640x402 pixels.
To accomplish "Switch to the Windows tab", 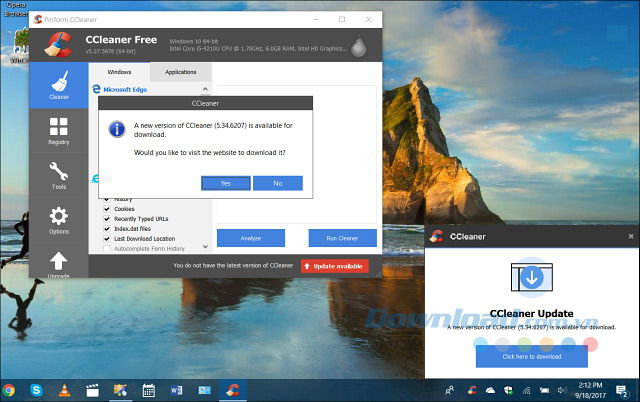I will pyautogui.click(x=119, y=72).
